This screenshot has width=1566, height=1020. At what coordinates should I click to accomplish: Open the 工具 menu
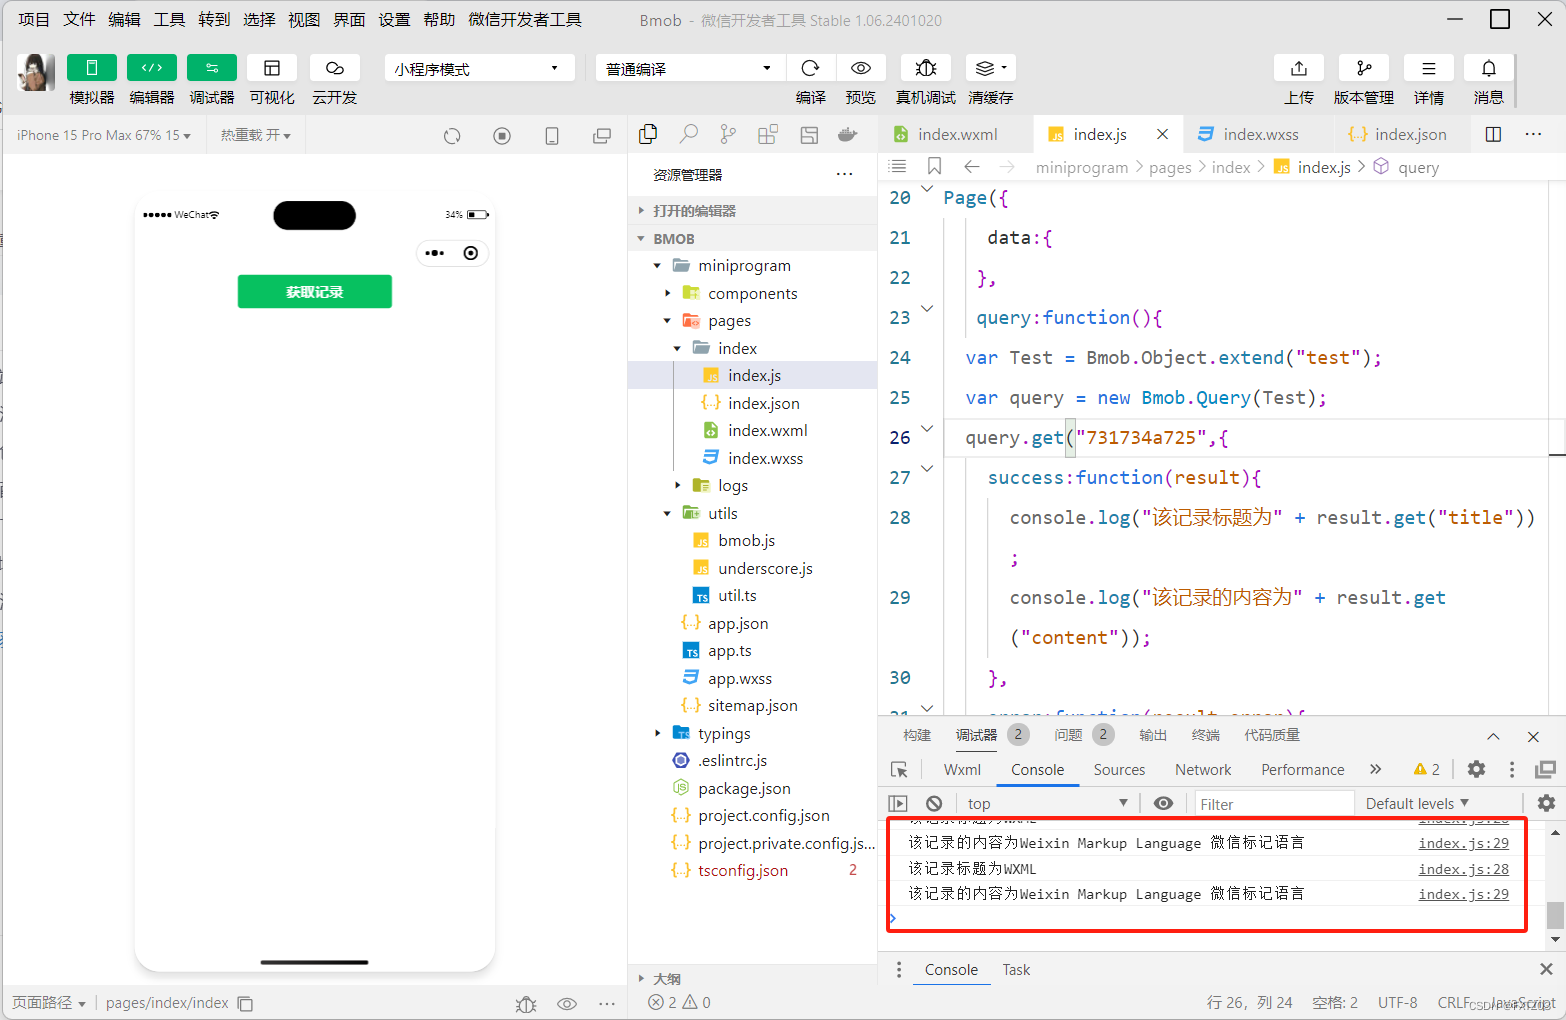pyautogui.click(x=169, y=20)
